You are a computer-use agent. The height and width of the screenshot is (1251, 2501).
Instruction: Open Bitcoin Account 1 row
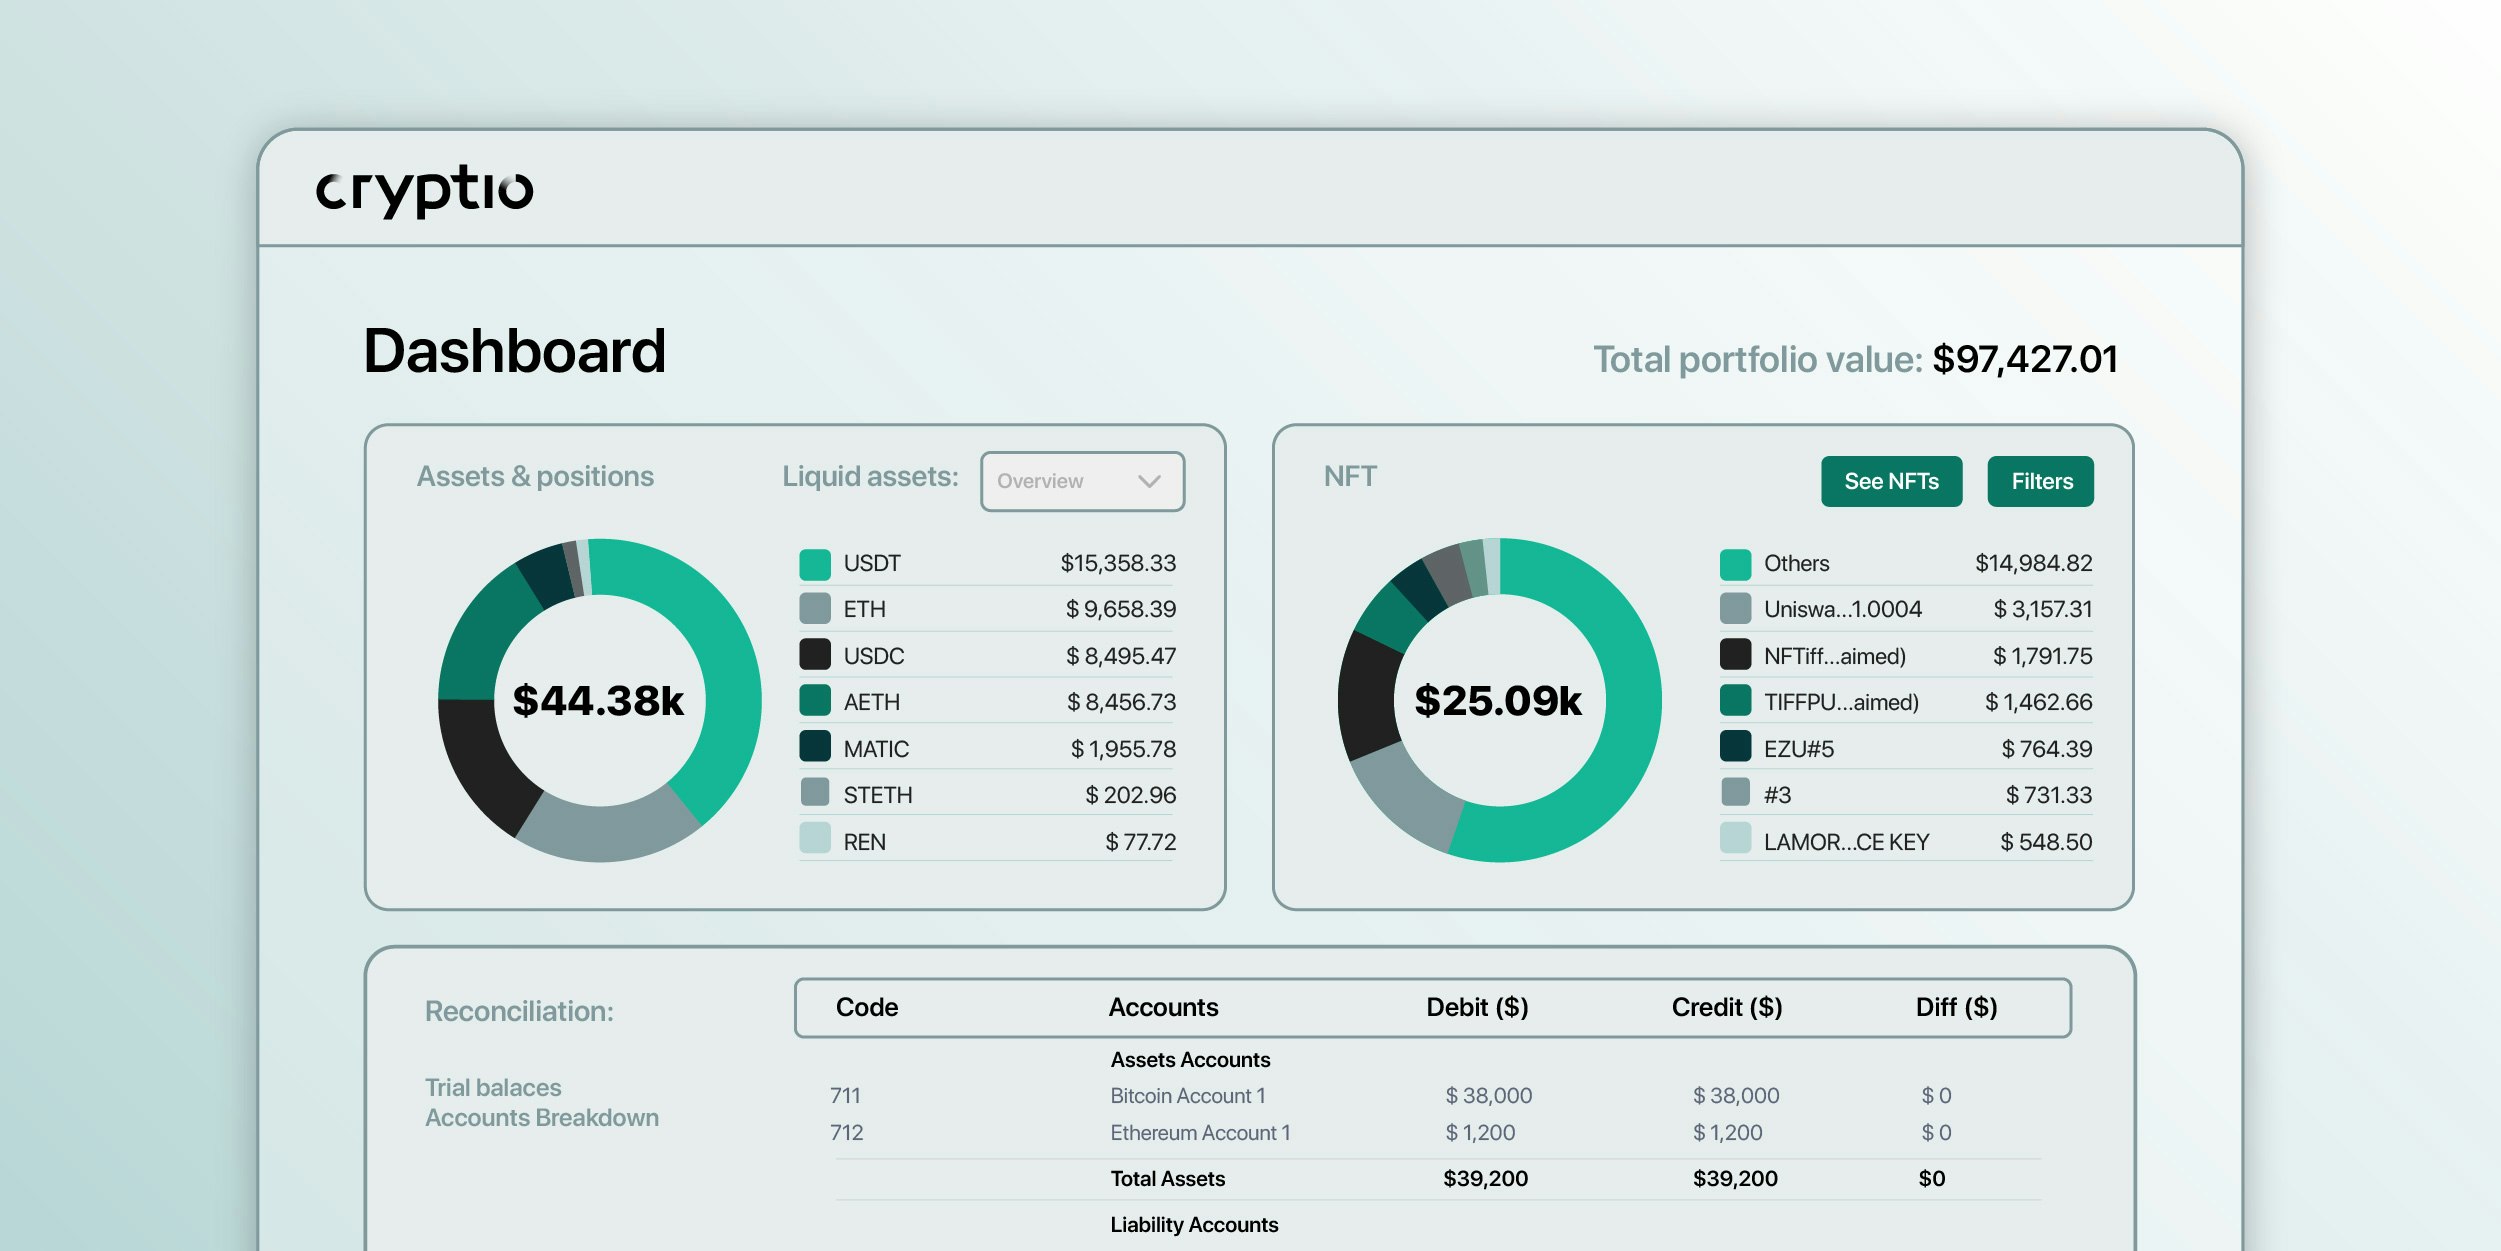(x=1187, y=1096)
